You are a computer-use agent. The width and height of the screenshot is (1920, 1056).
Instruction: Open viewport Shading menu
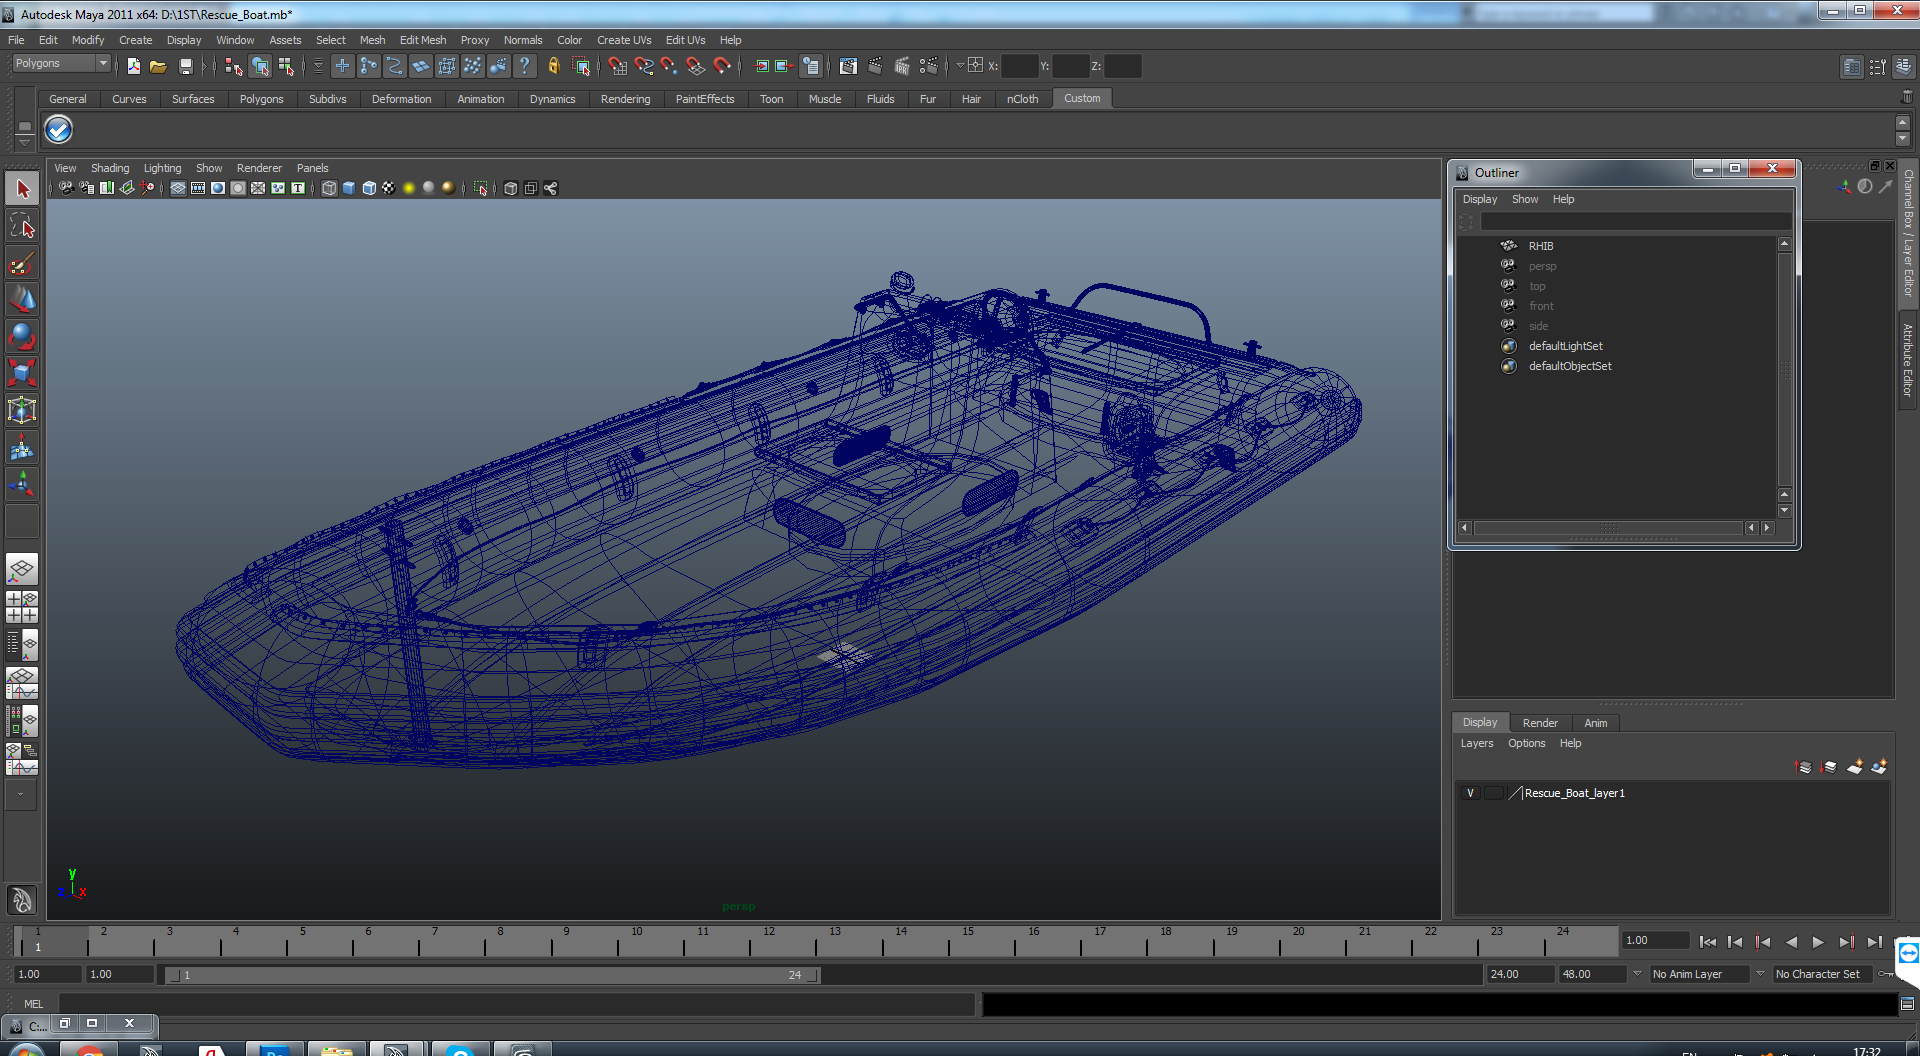(x=110, y=168)
